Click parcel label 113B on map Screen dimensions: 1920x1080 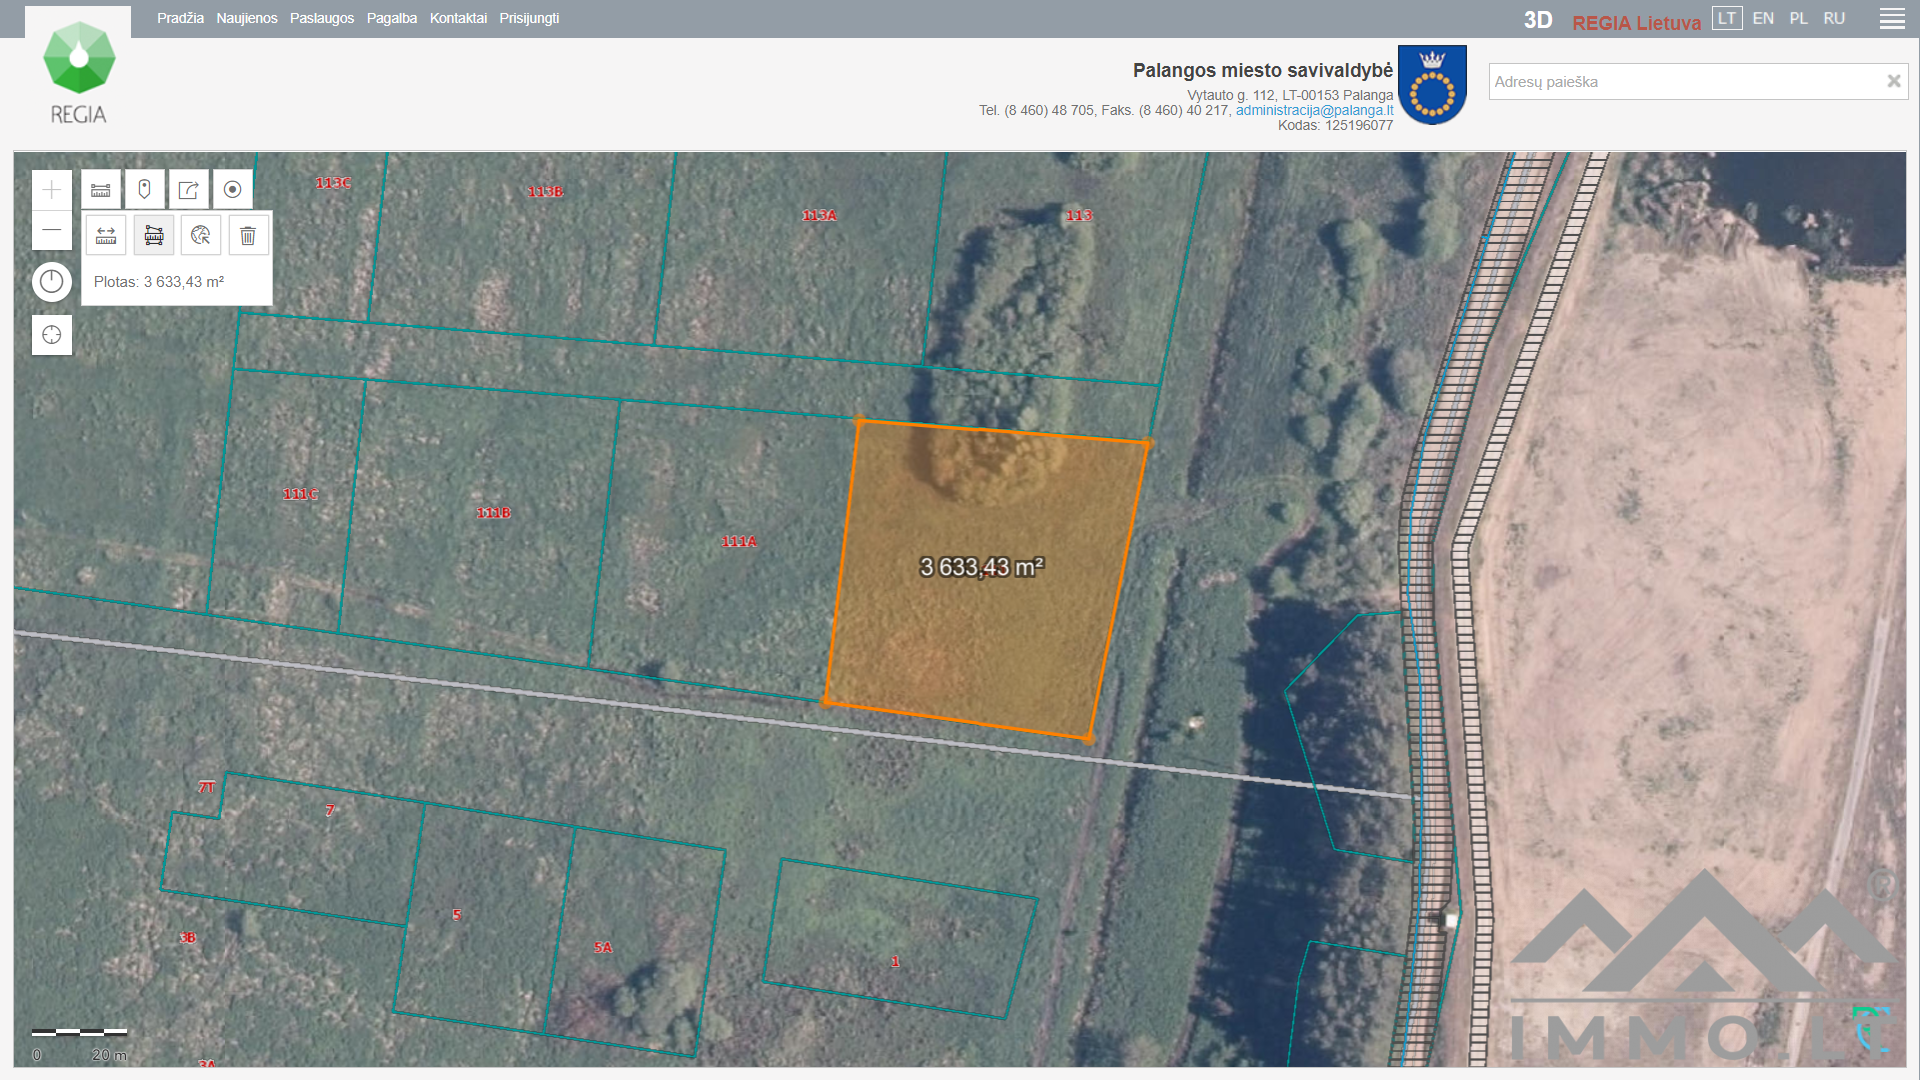pos(545,191)
